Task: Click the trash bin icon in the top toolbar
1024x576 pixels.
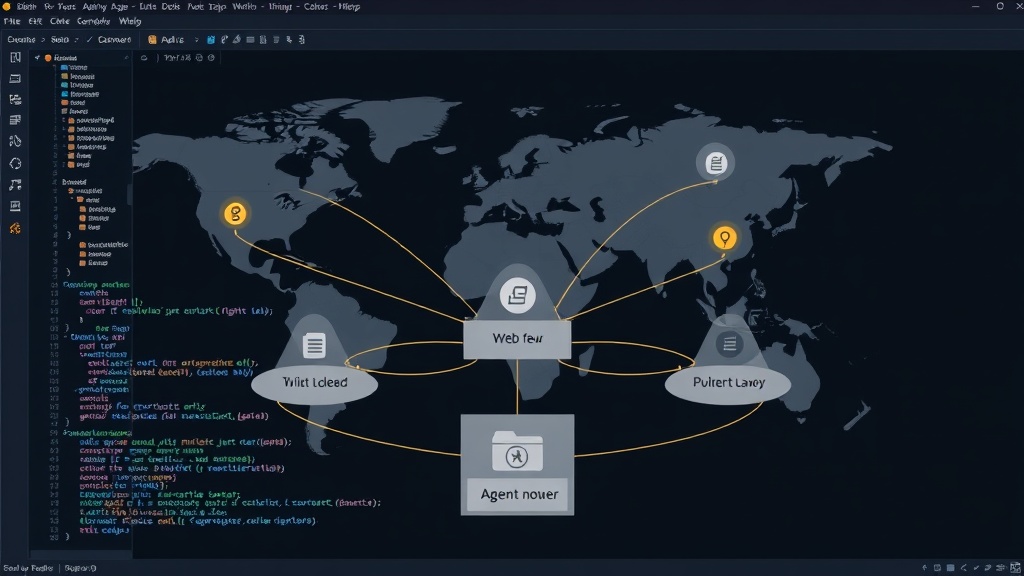Action: (263, 39)
